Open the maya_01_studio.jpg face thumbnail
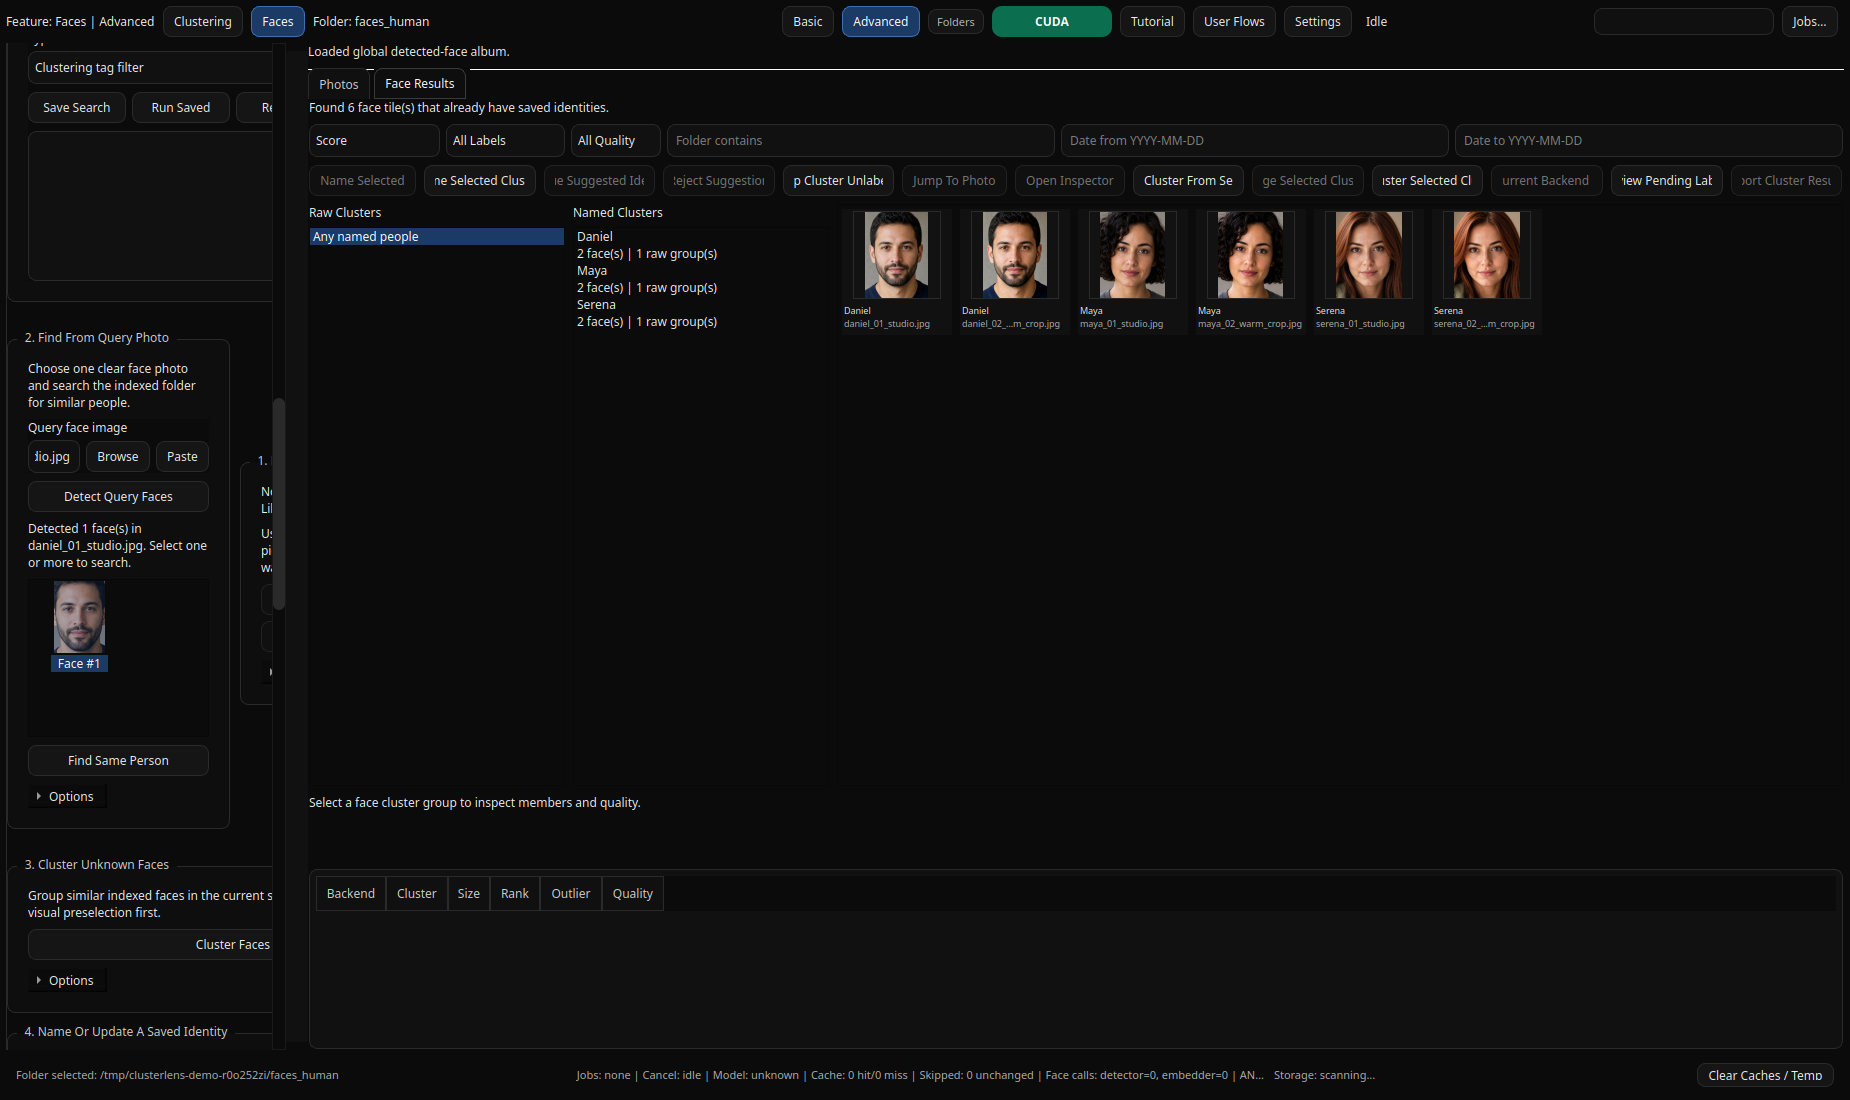The height and width of the screenshot is (1100, 1850). 1132,255
